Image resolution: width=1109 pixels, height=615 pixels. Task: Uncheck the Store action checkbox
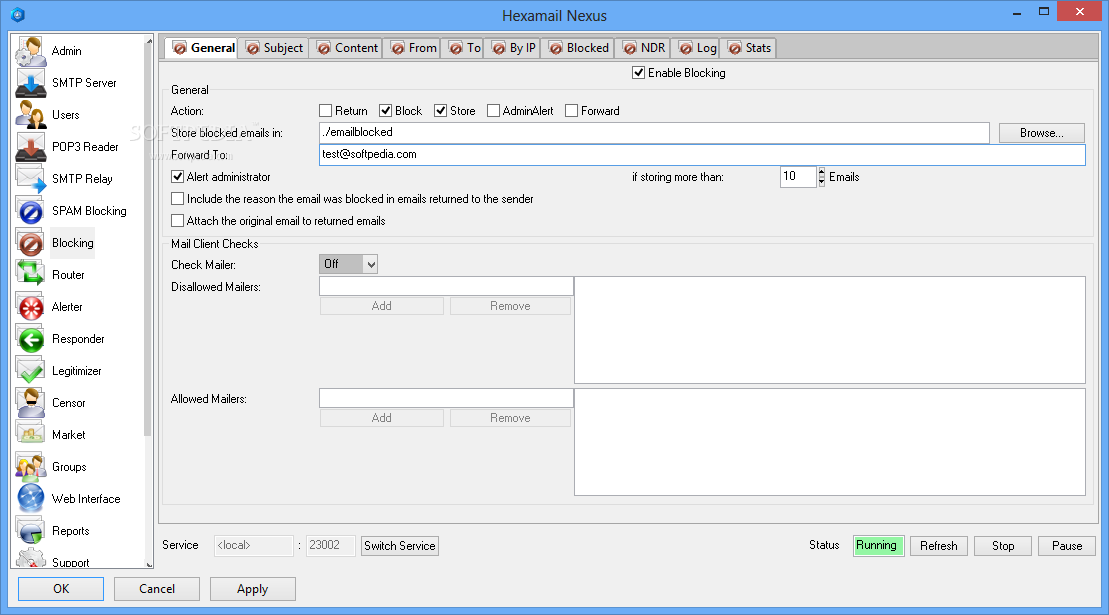[x=441, y=111]
